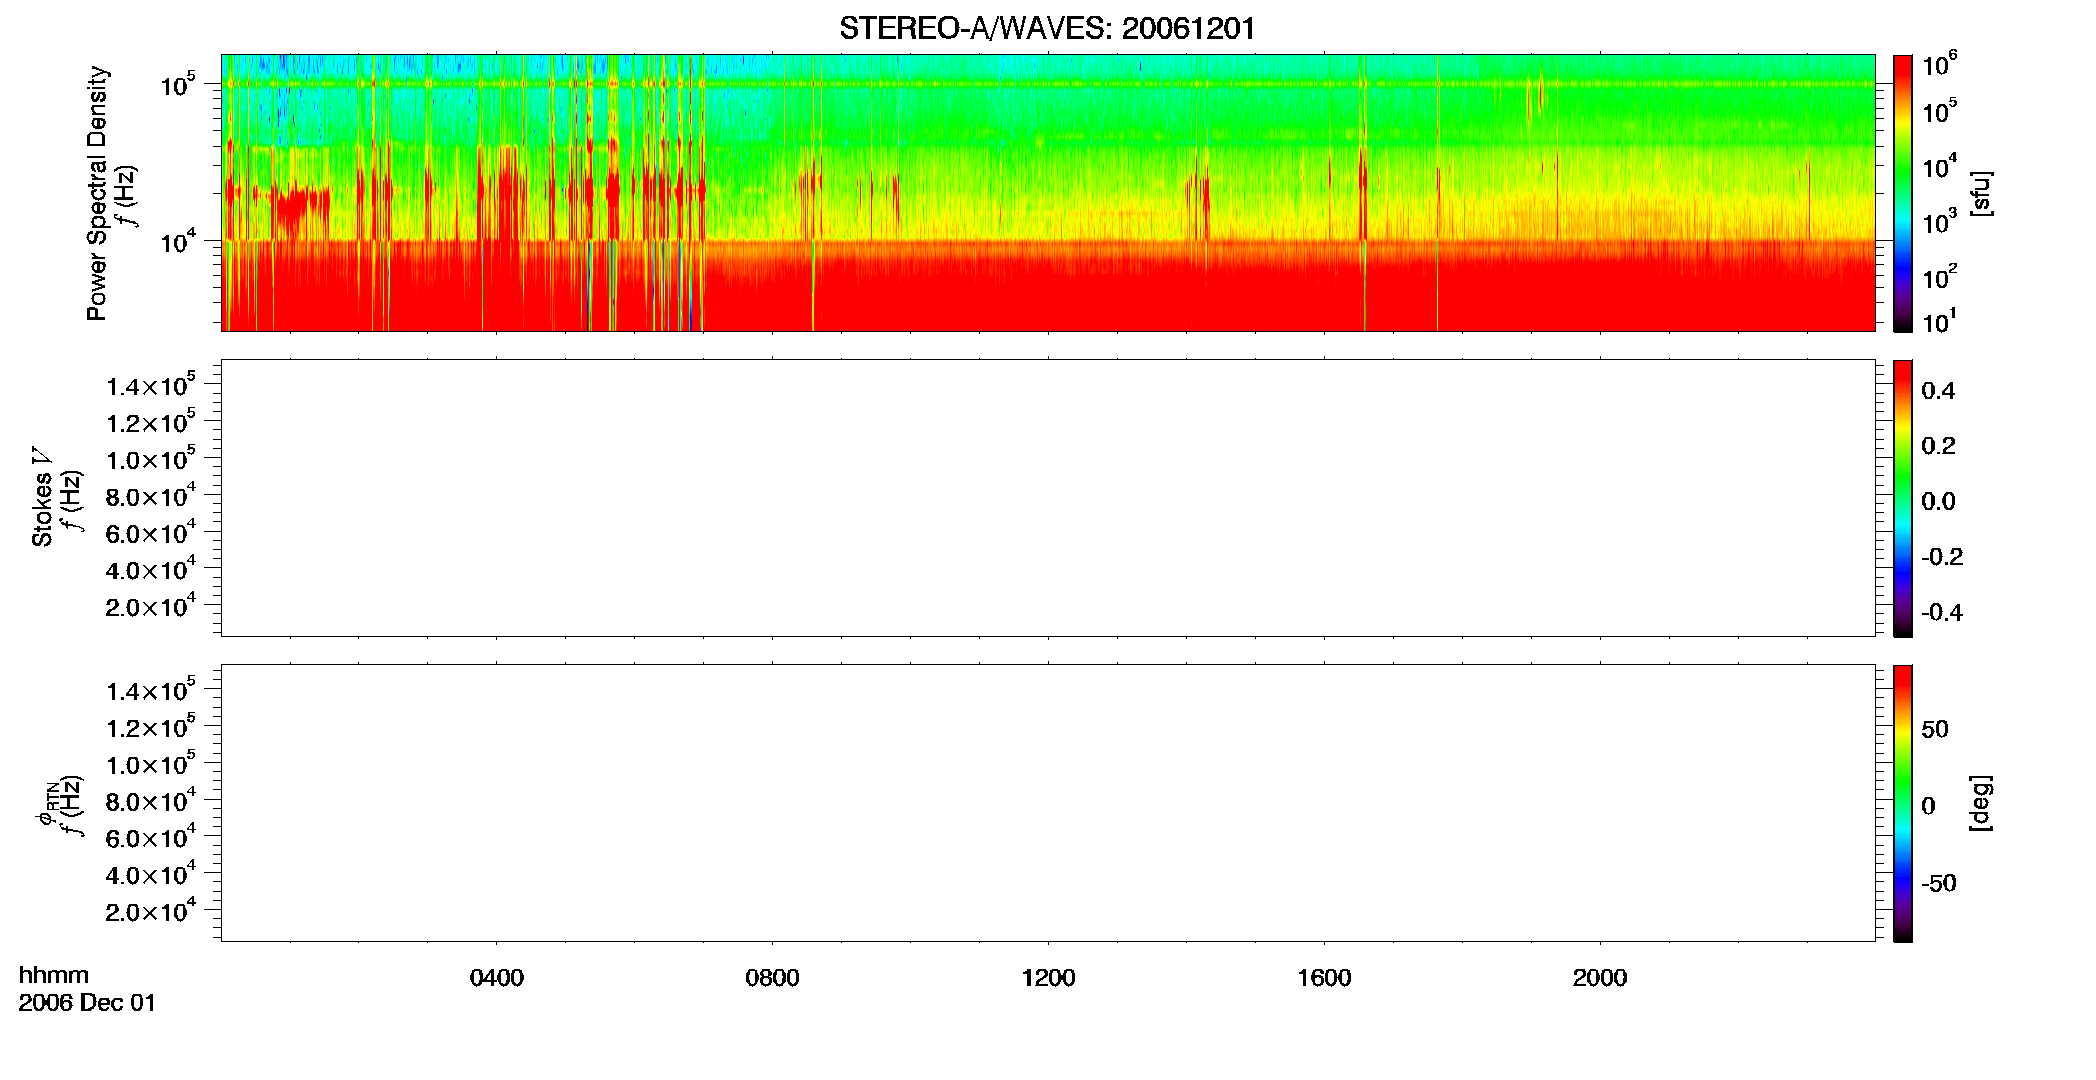Click the 0400 time tick label
Screen dimensions: 2096x1080
(x=497, y=978)
